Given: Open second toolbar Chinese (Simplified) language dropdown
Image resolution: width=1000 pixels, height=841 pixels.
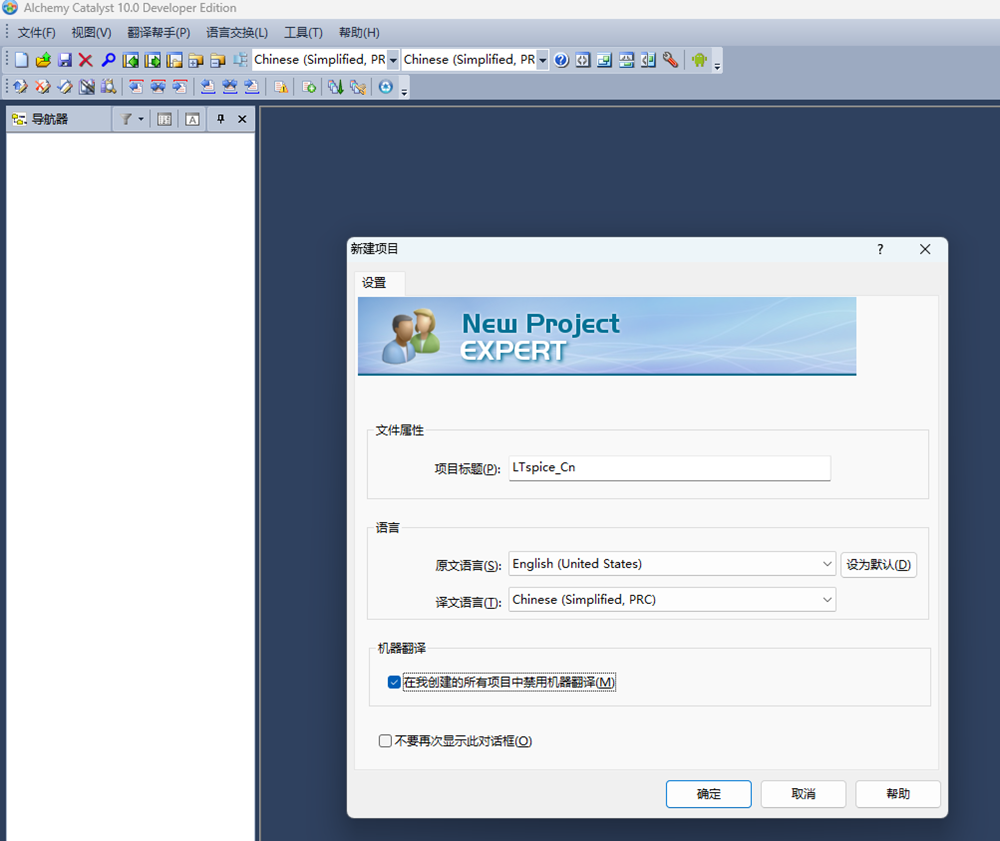Looking at the screenshot, I should click(x=543, y=60).
